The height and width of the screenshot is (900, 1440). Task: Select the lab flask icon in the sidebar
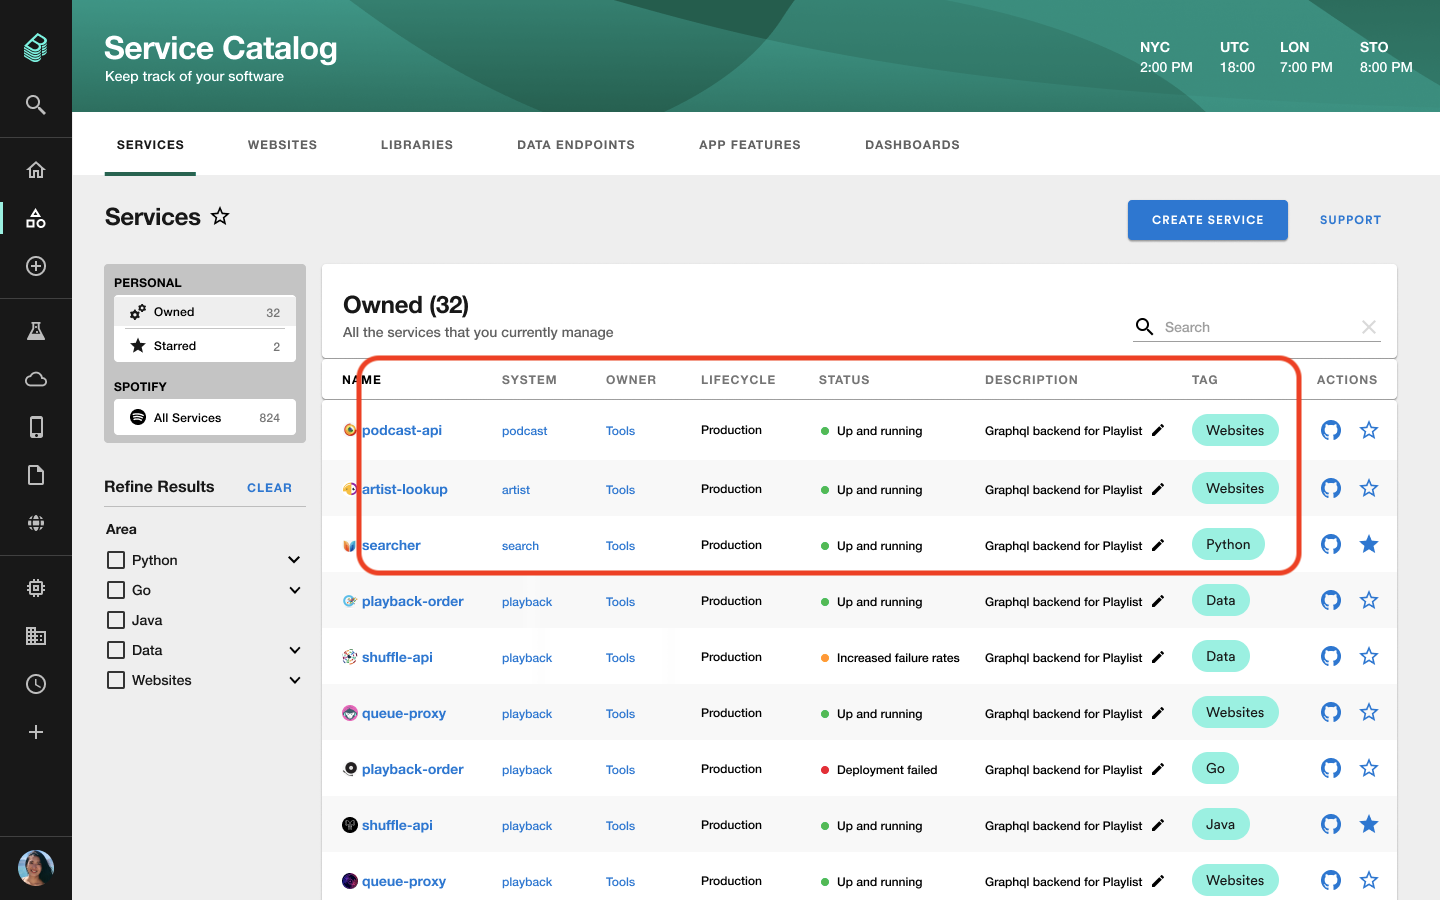(36, 330)
